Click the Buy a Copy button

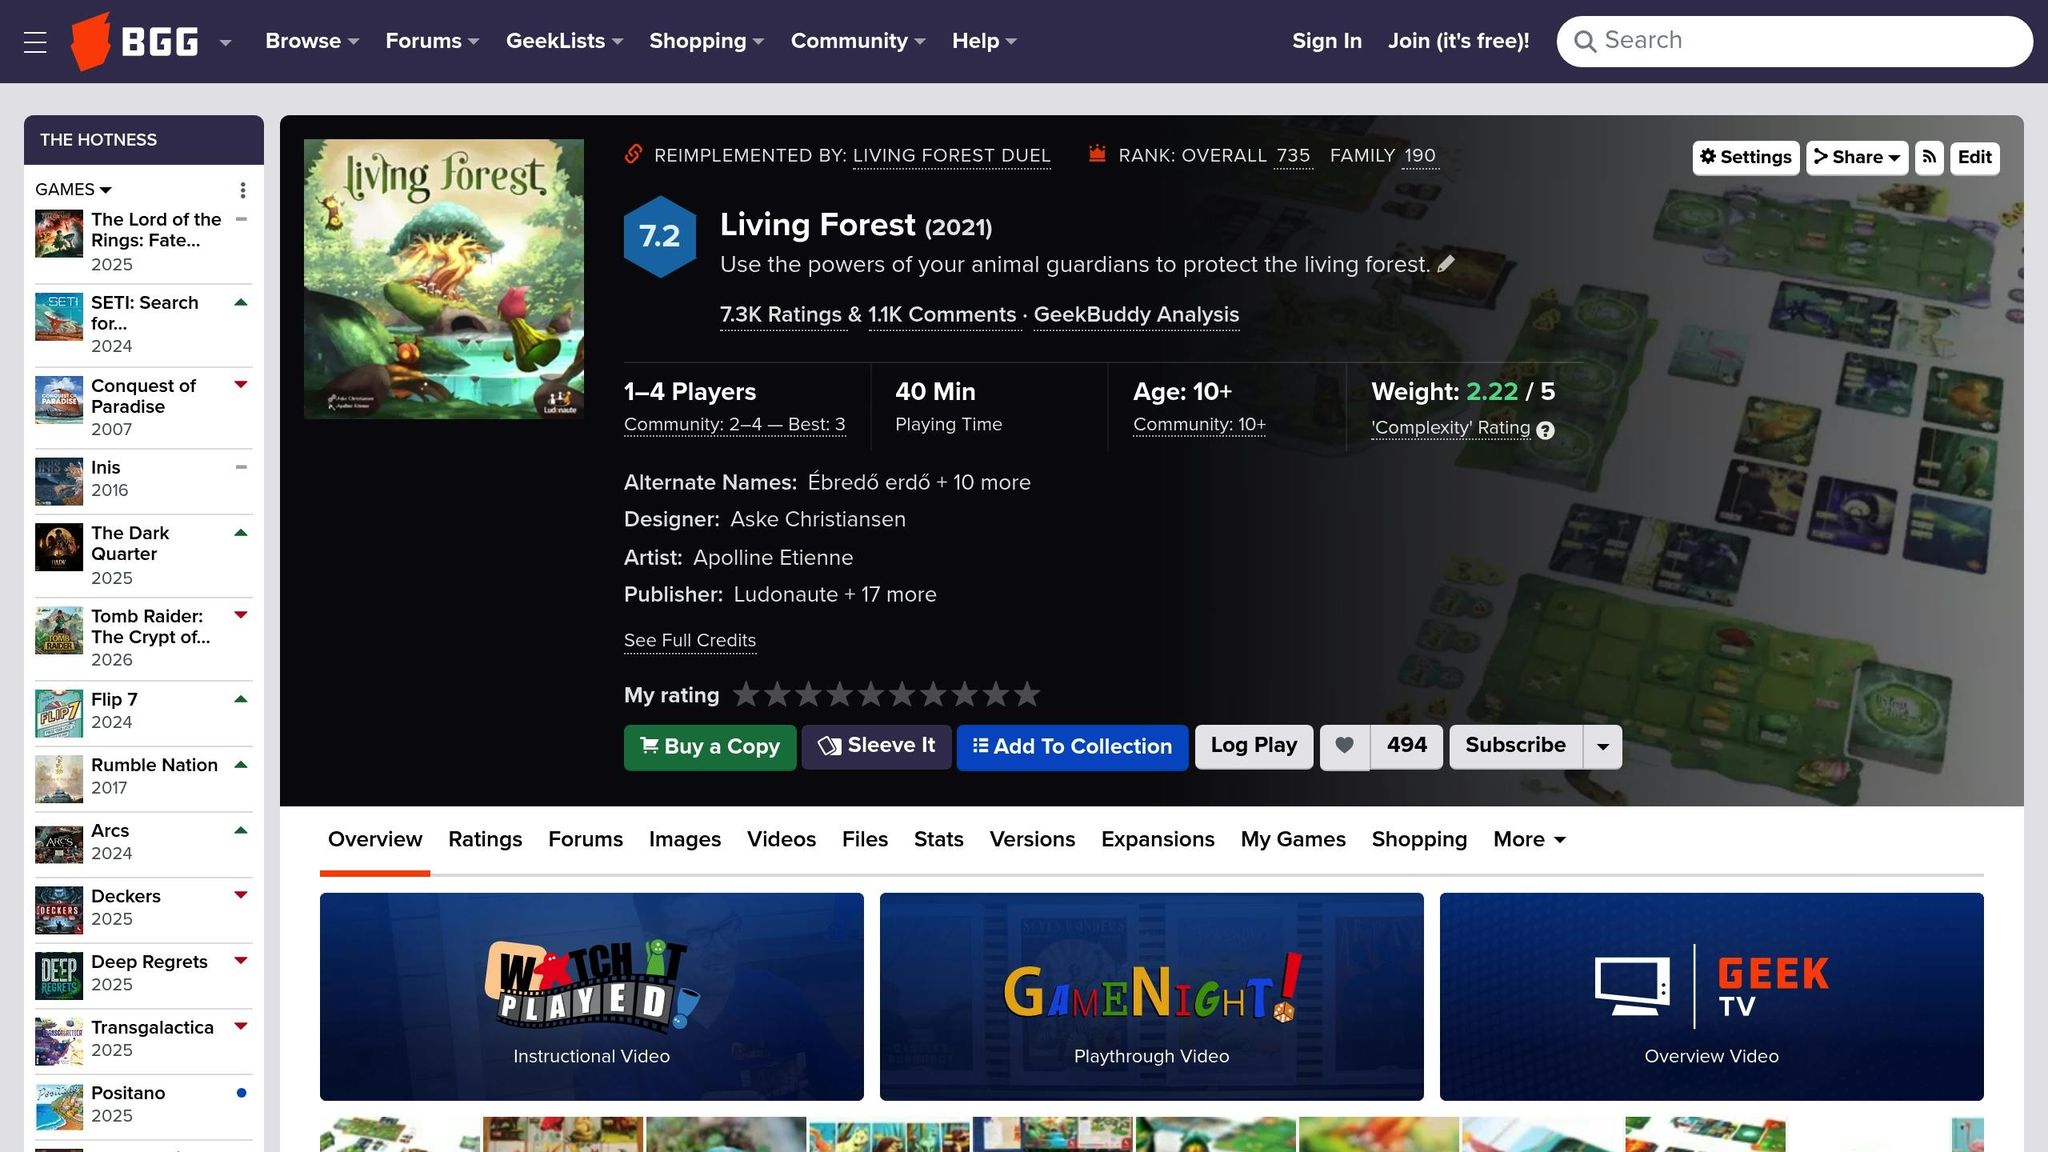point(710,747)
